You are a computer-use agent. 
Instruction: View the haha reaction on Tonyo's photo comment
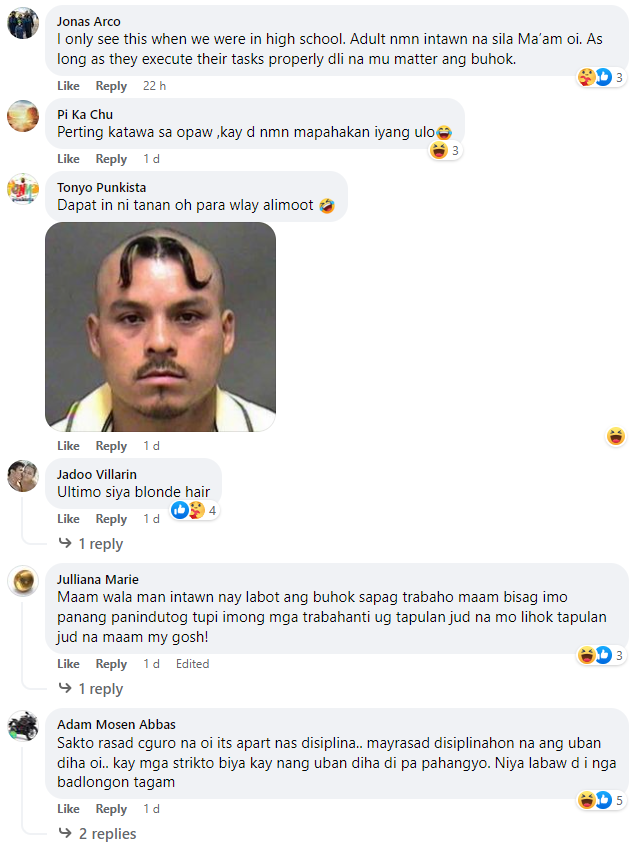coord(616,436)
